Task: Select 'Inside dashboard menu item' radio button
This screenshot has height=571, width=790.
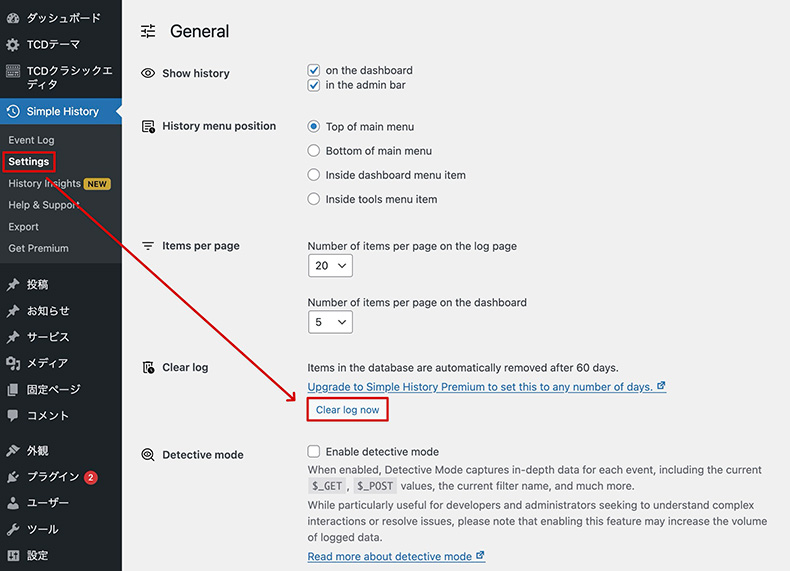Action: click(x=313, y=175)
